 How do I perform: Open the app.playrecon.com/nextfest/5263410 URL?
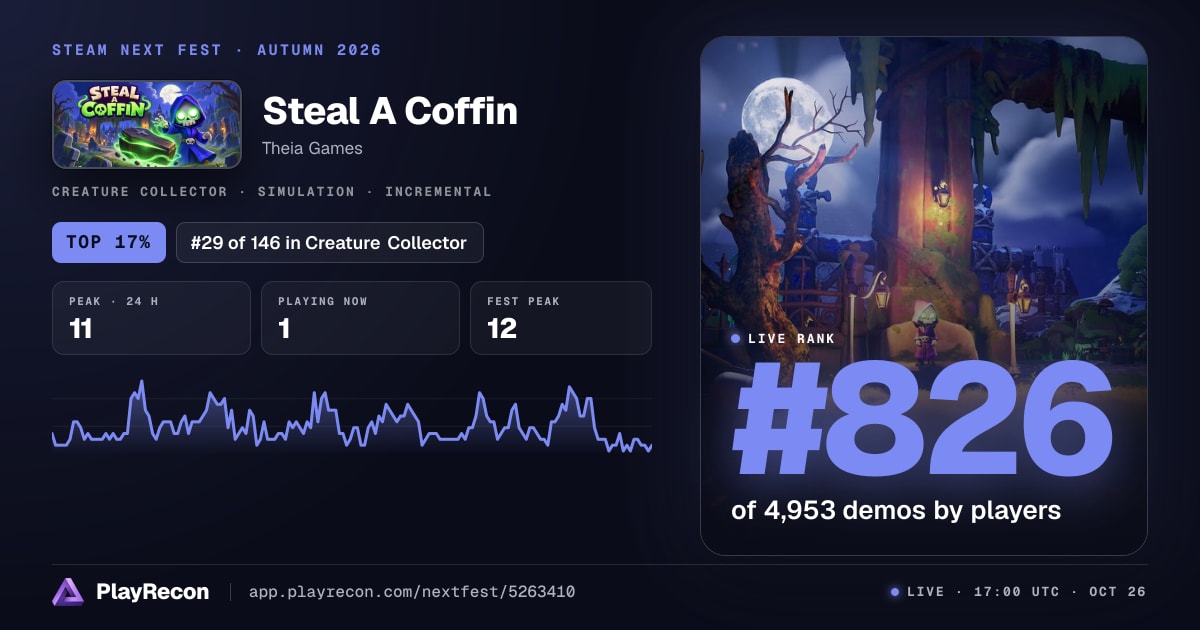coord(411,592)
